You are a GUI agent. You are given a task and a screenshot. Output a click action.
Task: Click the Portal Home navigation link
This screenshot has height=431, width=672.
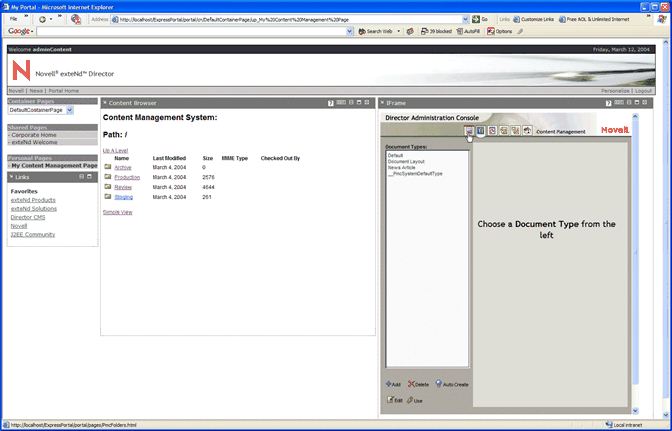pyautogui.click(x=63, y=91)
